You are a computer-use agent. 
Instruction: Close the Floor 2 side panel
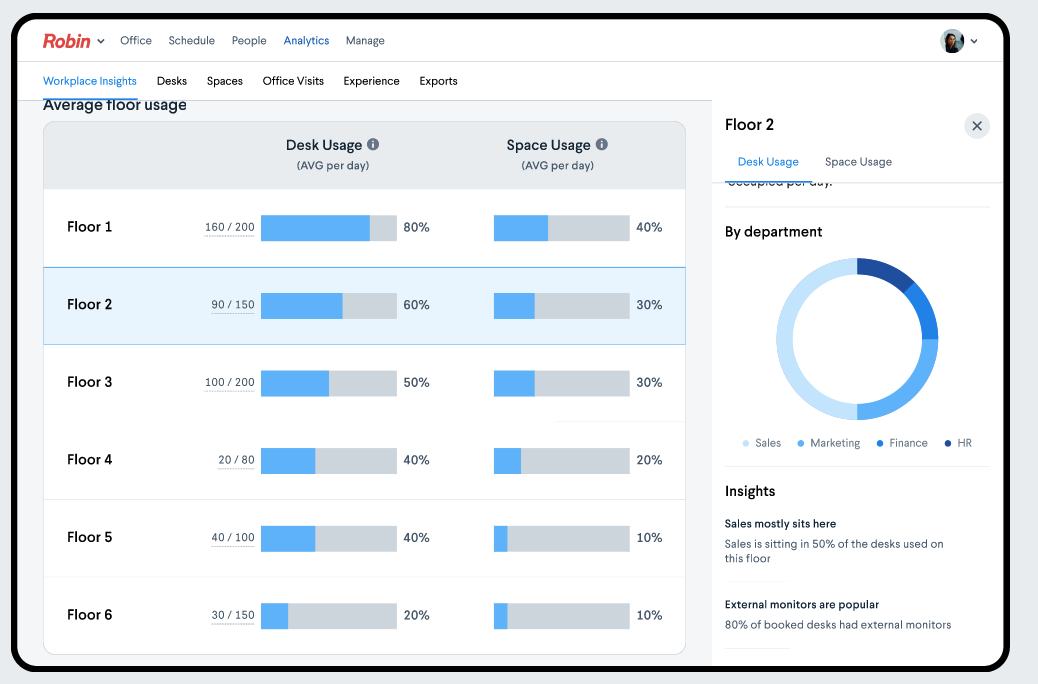(x=976, y=126)
